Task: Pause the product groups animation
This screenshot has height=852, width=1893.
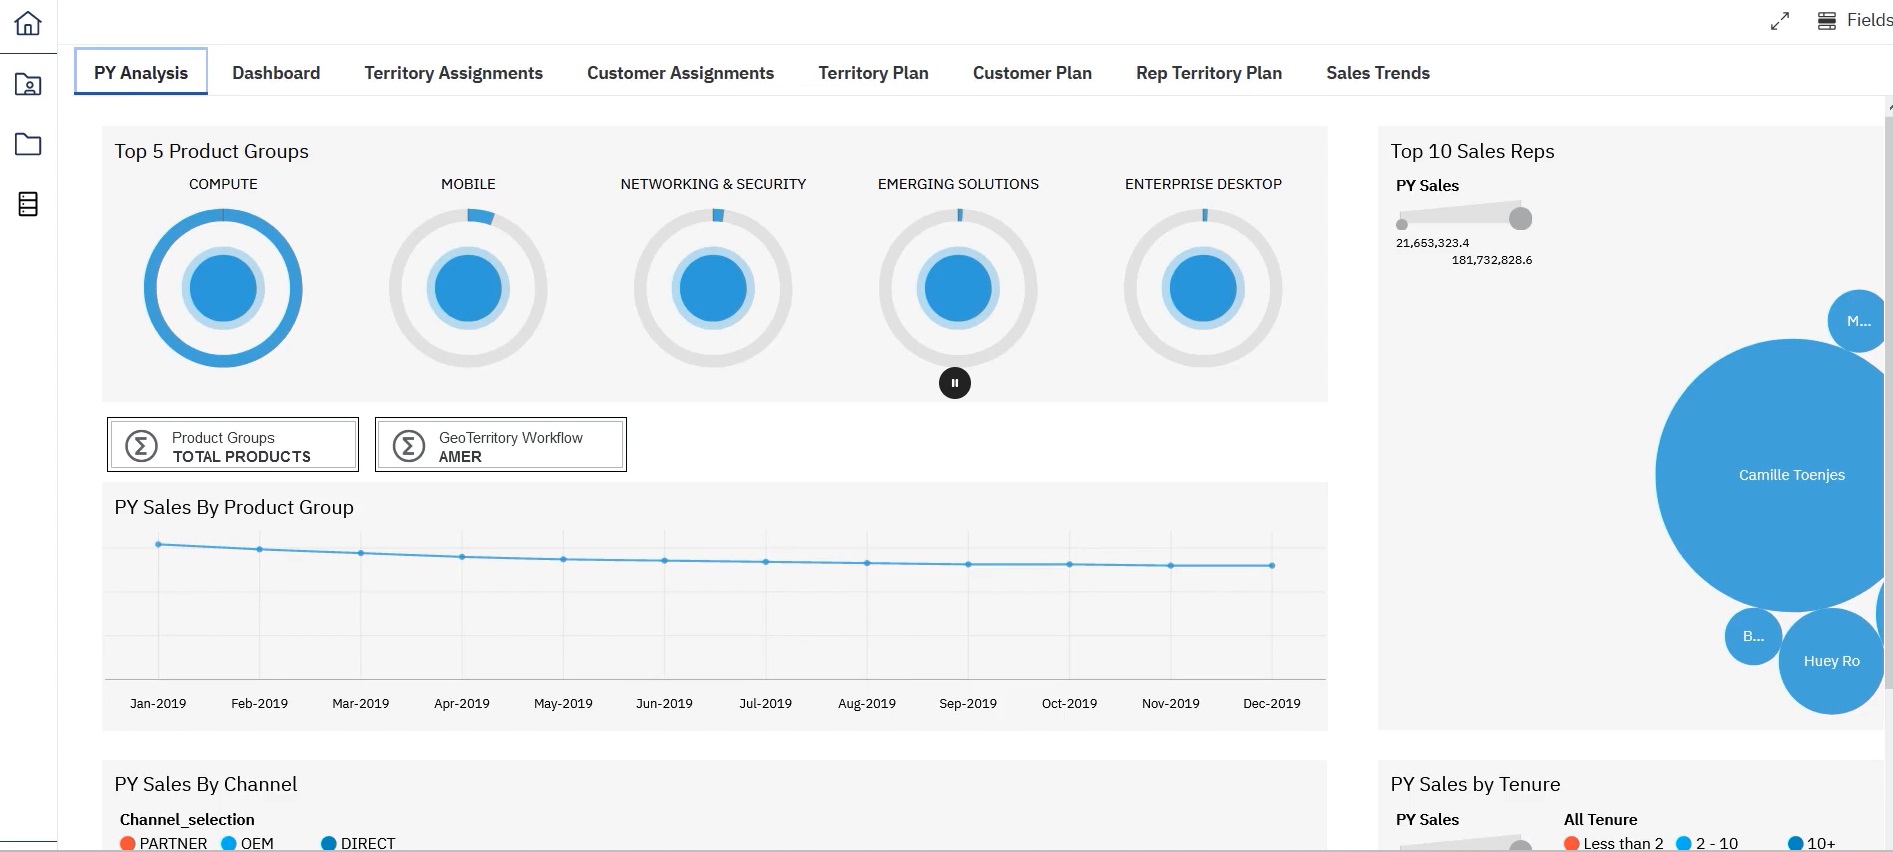Action: pyautogui.click(x=955, y=383)
